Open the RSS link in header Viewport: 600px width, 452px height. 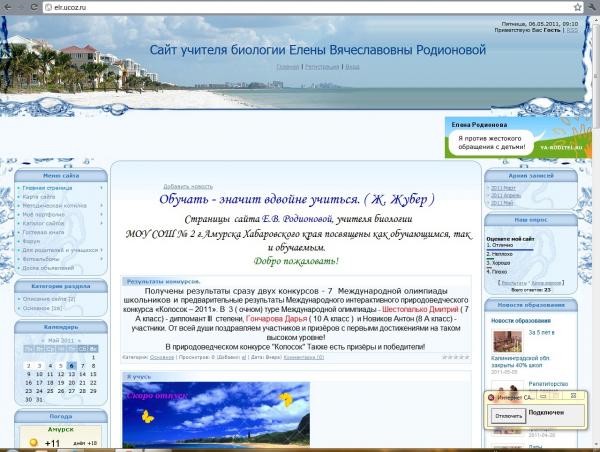pos(572,30)
